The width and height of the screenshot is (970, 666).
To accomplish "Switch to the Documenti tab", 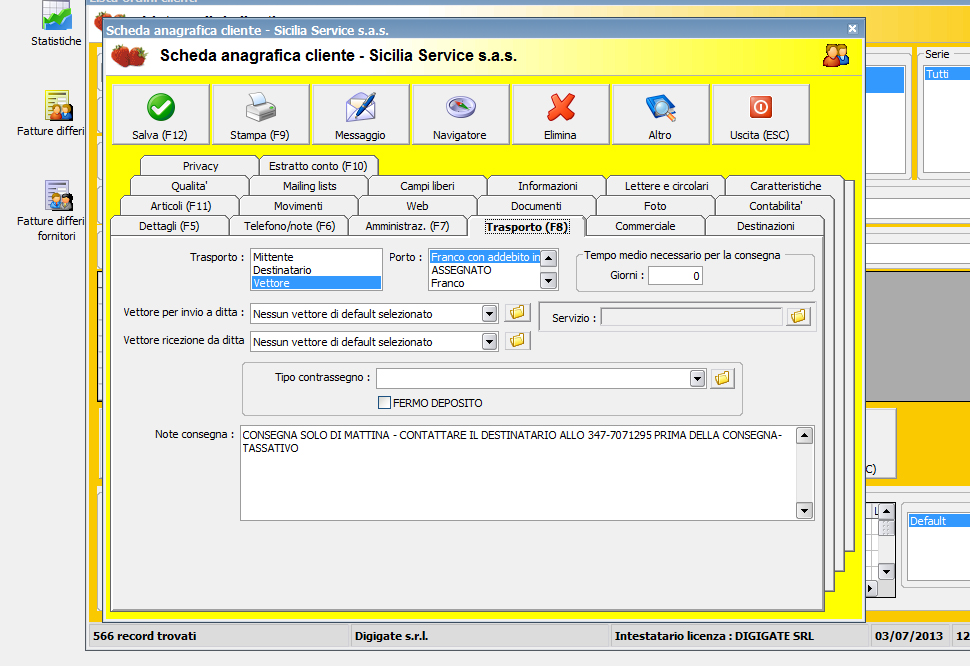I will [536, 206].
